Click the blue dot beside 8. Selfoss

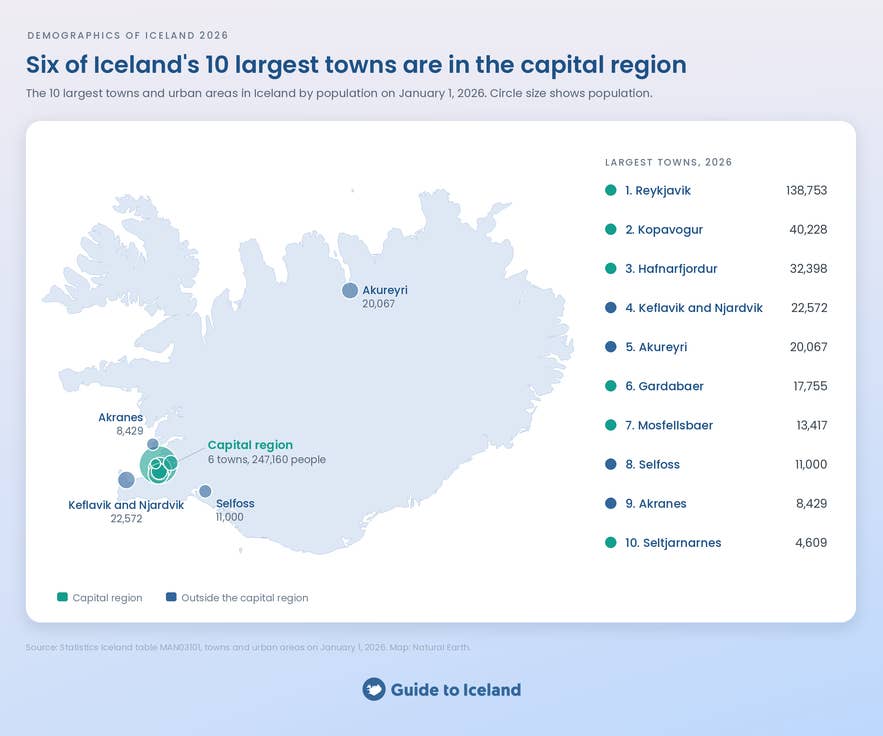(x=610, y=464)
